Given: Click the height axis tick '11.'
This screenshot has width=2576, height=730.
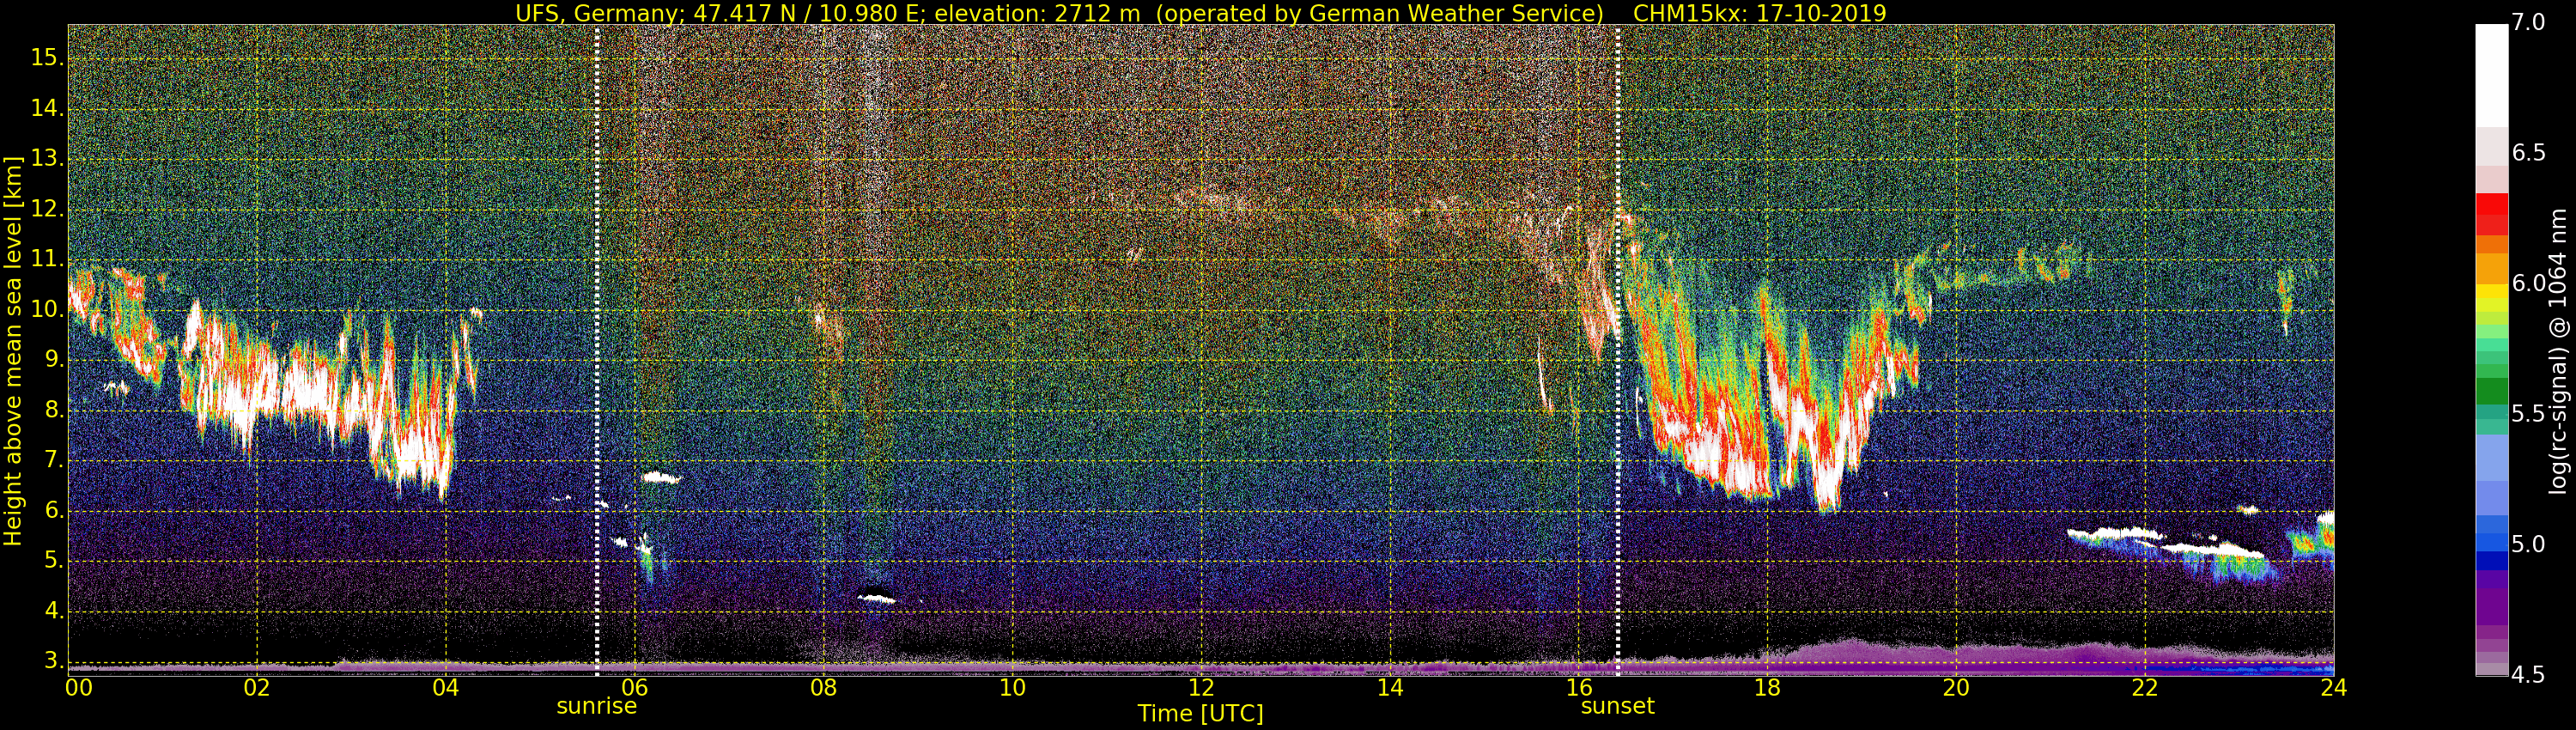Looking at the screenshot, I should click(x=47, y=260).
